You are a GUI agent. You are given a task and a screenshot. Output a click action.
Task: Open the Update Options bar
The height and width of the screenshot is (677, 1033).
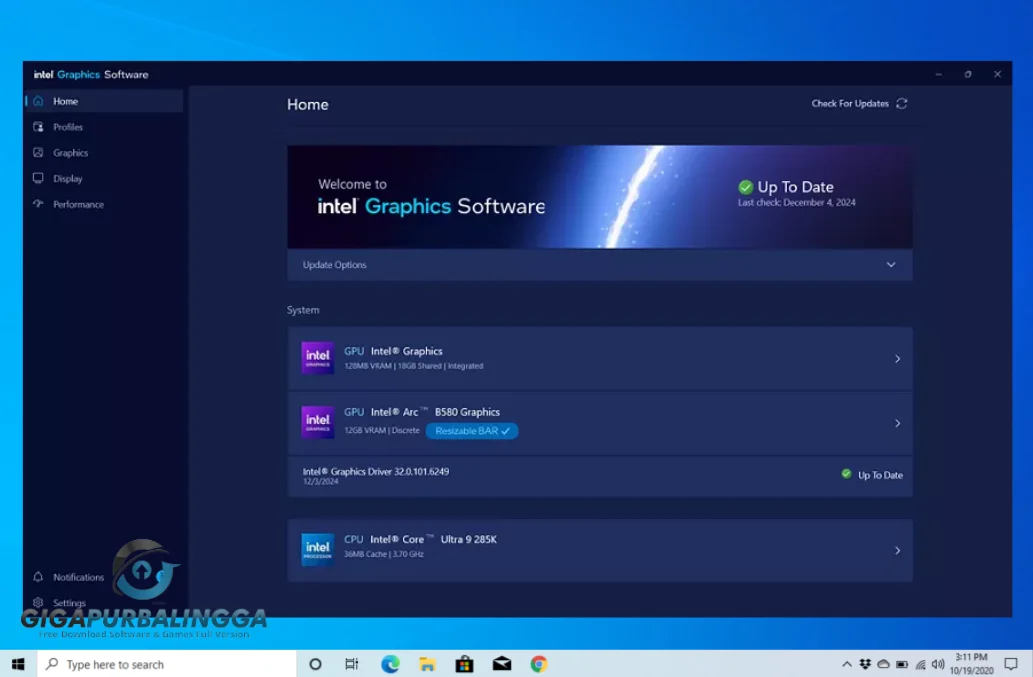coord(600,264)
